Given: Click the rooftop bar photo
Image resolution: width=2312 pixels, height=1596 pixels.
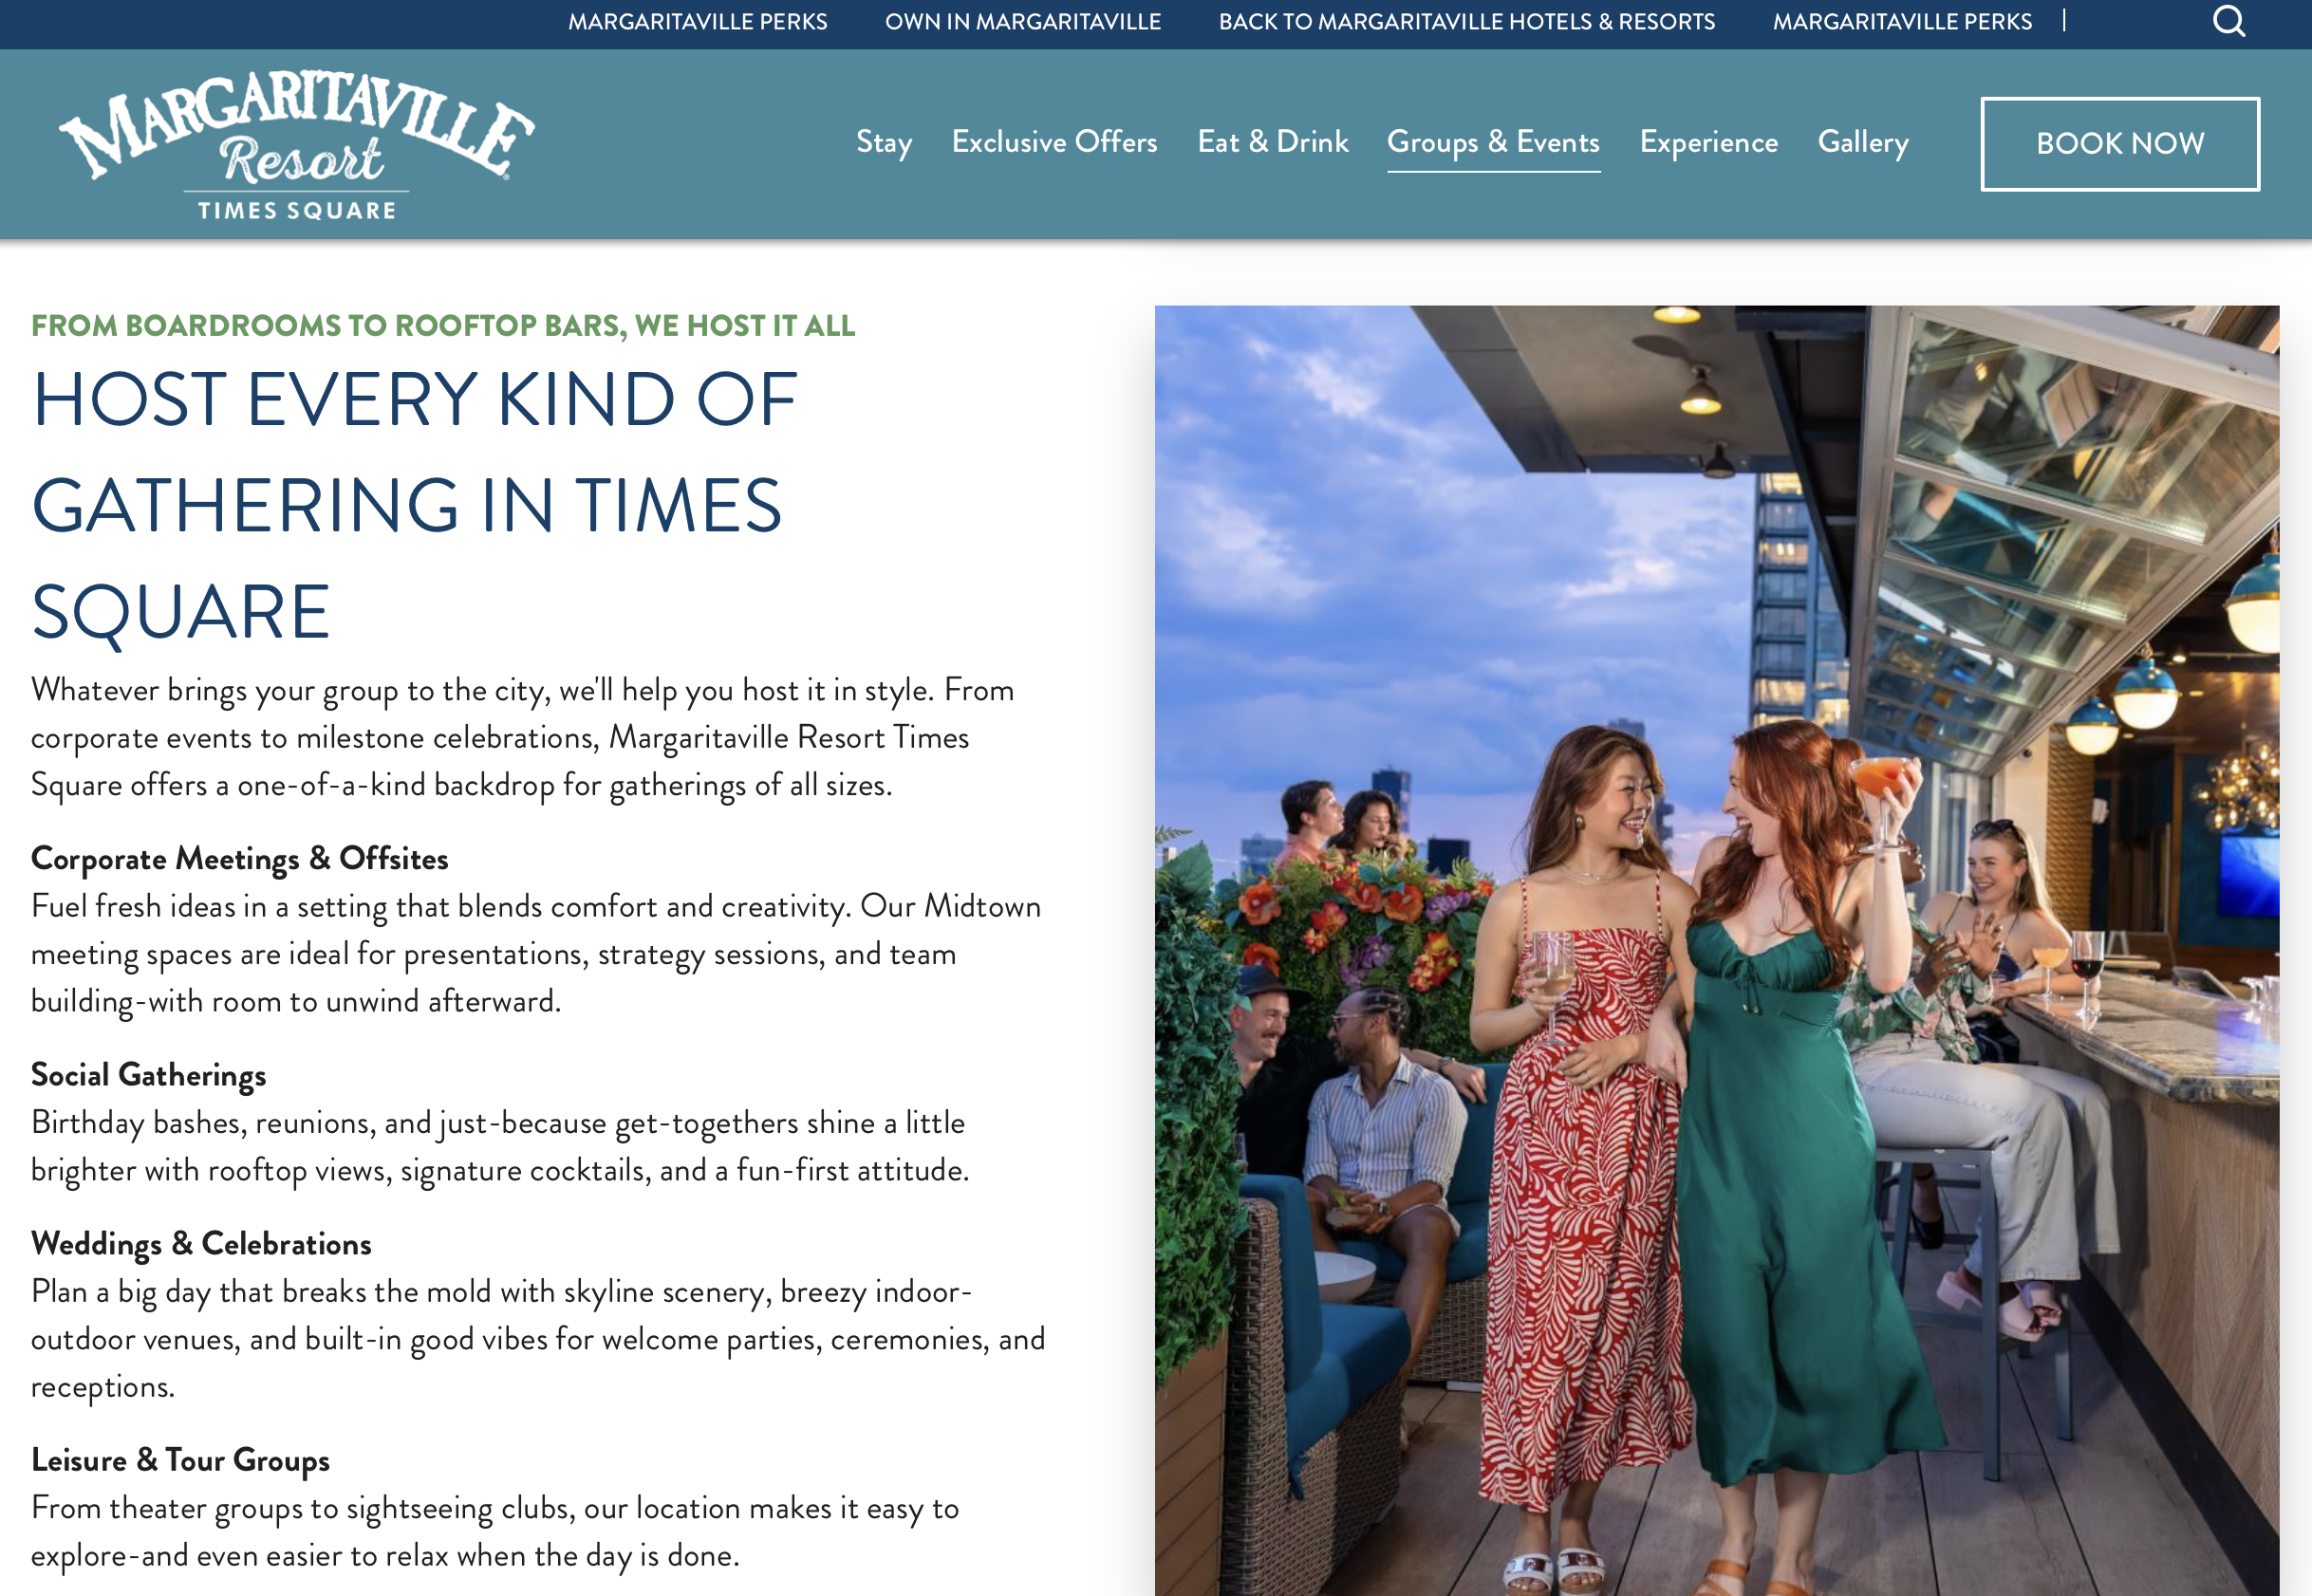Looking at the screenshot, I should tap(1717, 950).
